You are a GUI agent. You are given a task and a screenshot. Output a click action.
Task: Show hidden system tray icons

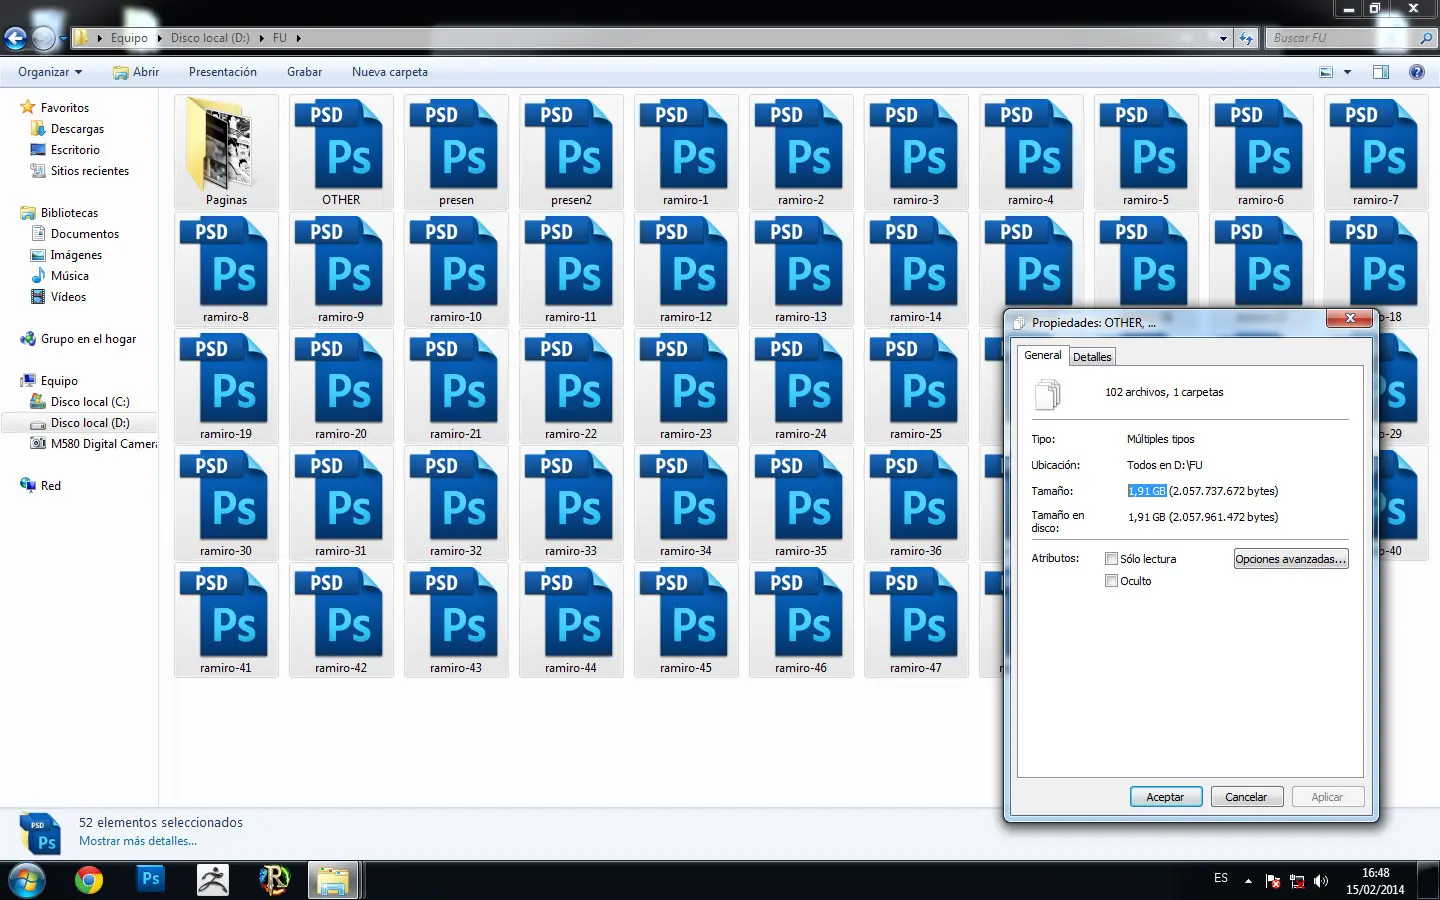coord(1248,881)
